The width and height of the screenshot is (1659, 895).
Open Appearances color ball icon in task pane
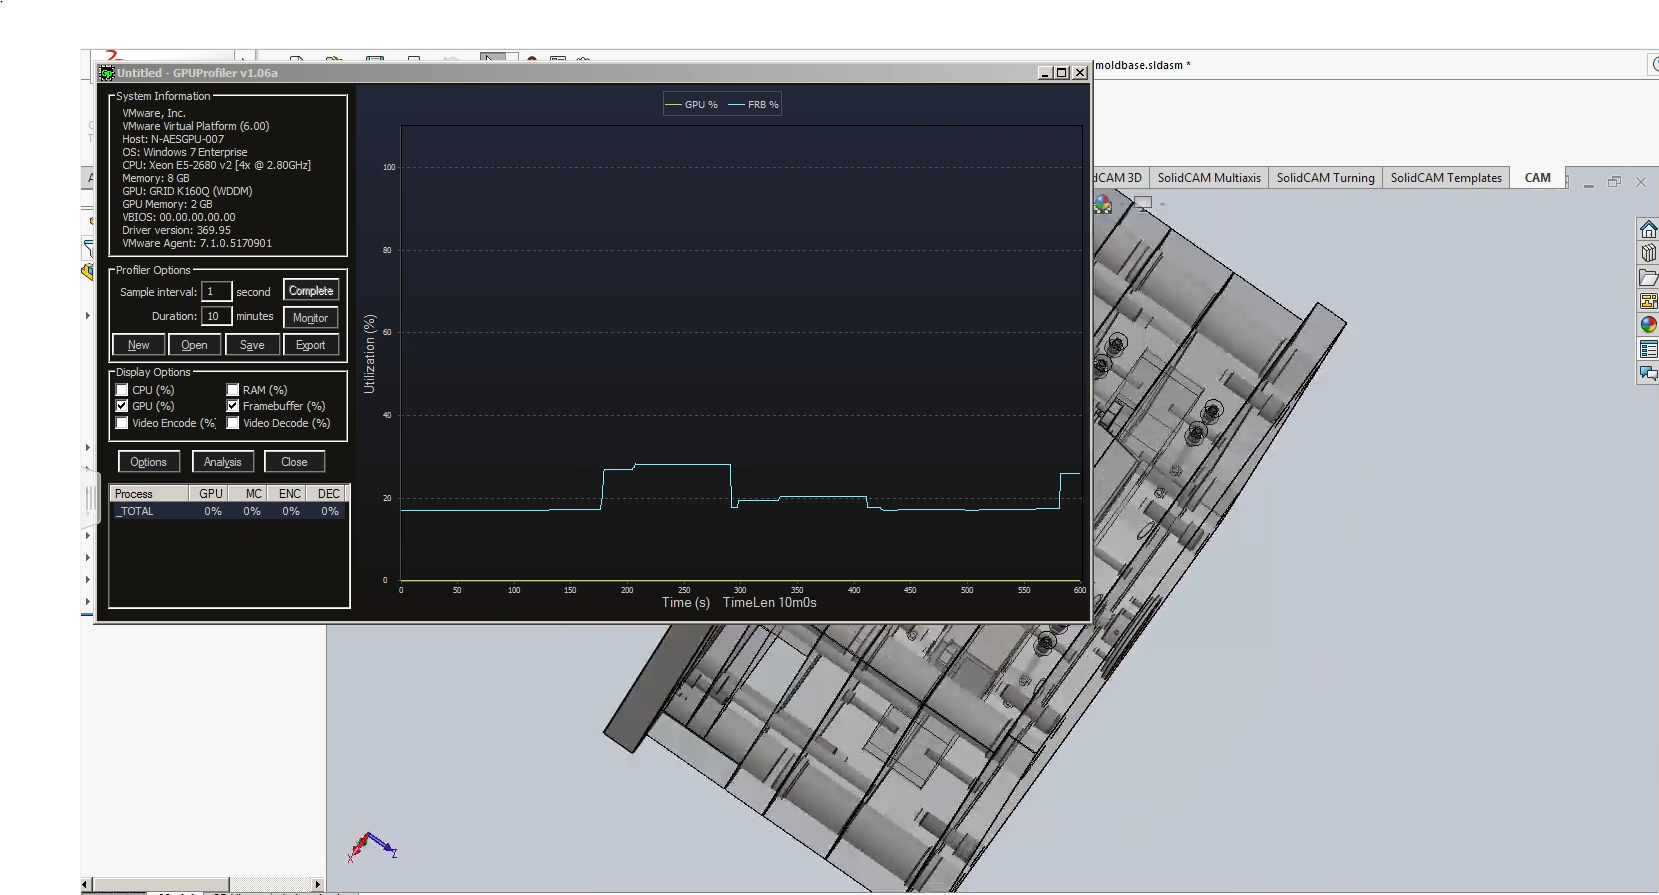point(1648,325)
